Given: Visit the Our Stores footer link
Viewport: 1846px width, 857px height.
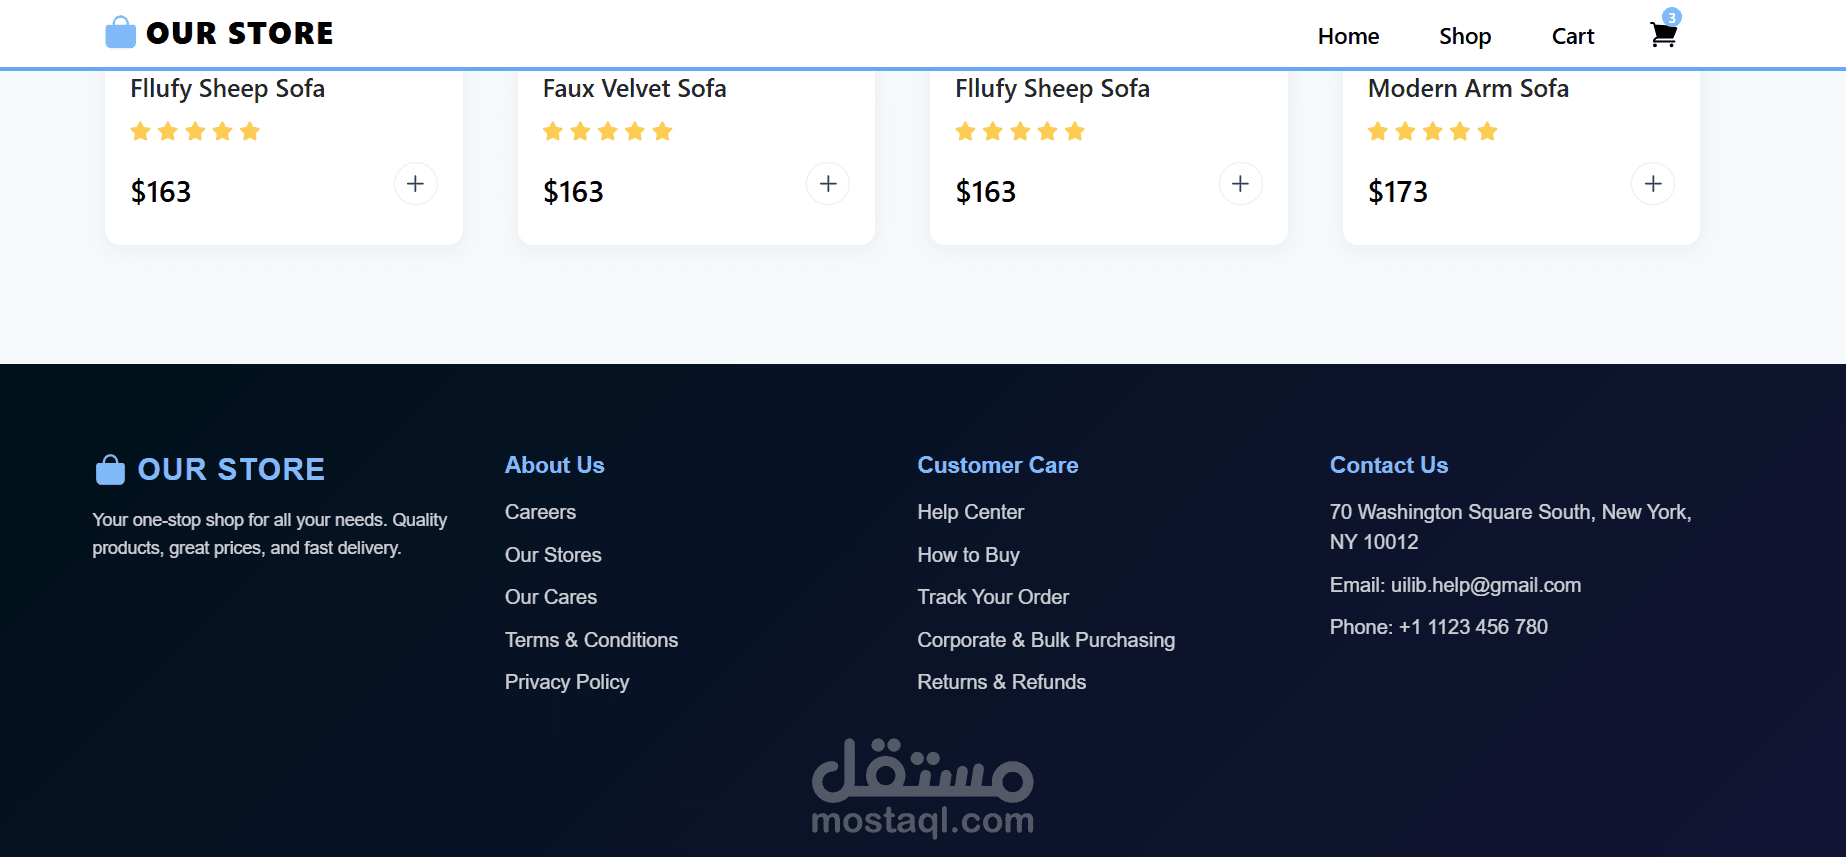Looking at the screenshot, I should [553, 555].
